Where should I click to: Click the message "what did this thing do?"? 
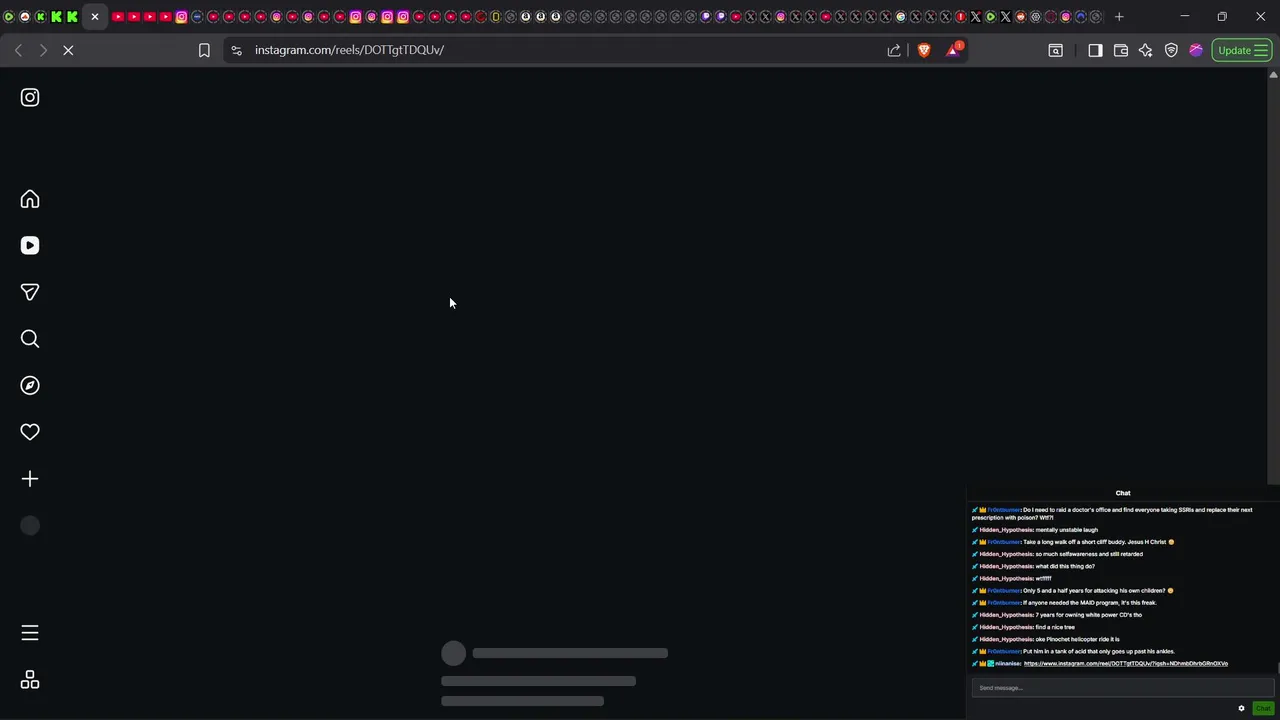(1065, 566)
